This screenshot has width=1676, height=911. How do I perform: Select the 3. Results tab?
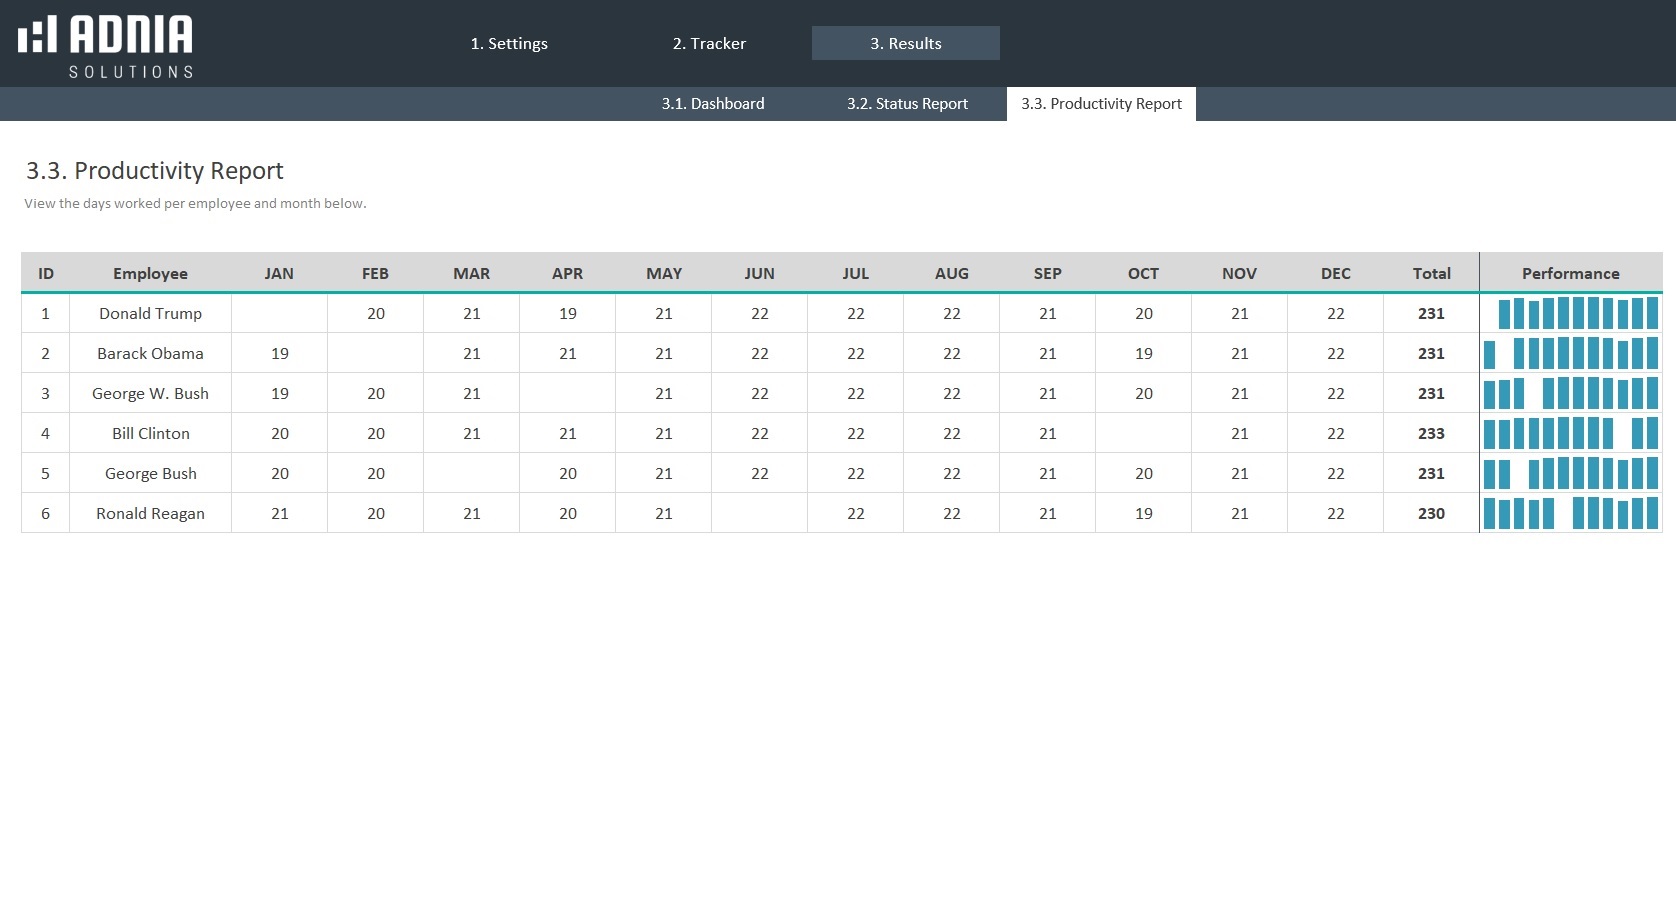click(905, 43)
